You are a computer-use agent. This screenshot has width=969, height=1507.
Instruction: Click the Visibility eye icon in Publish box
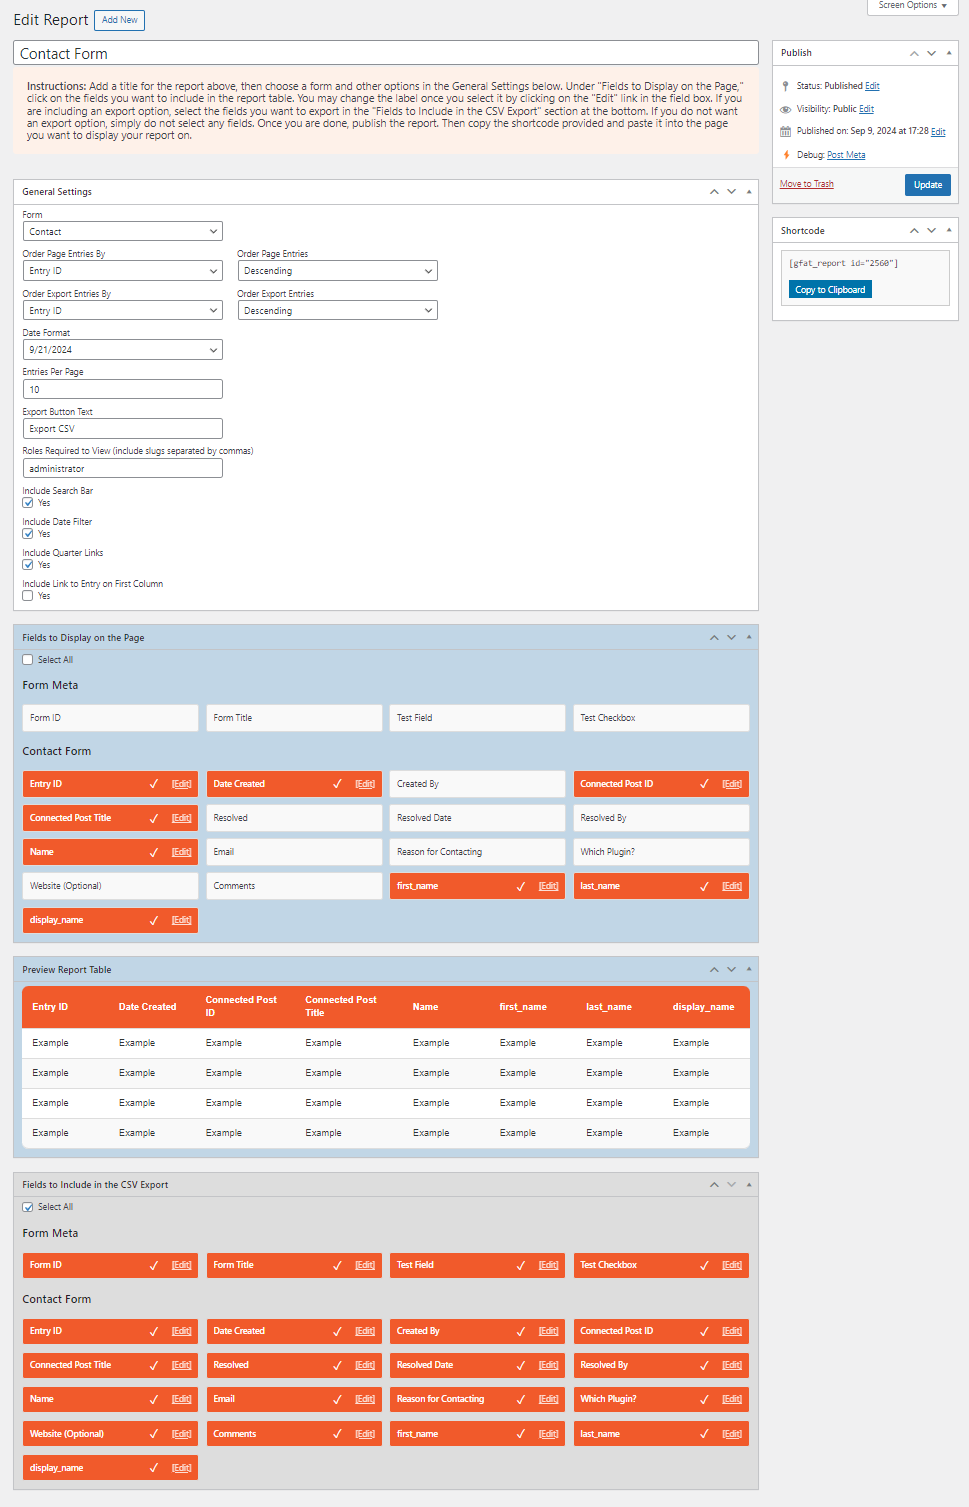point(785,108)
